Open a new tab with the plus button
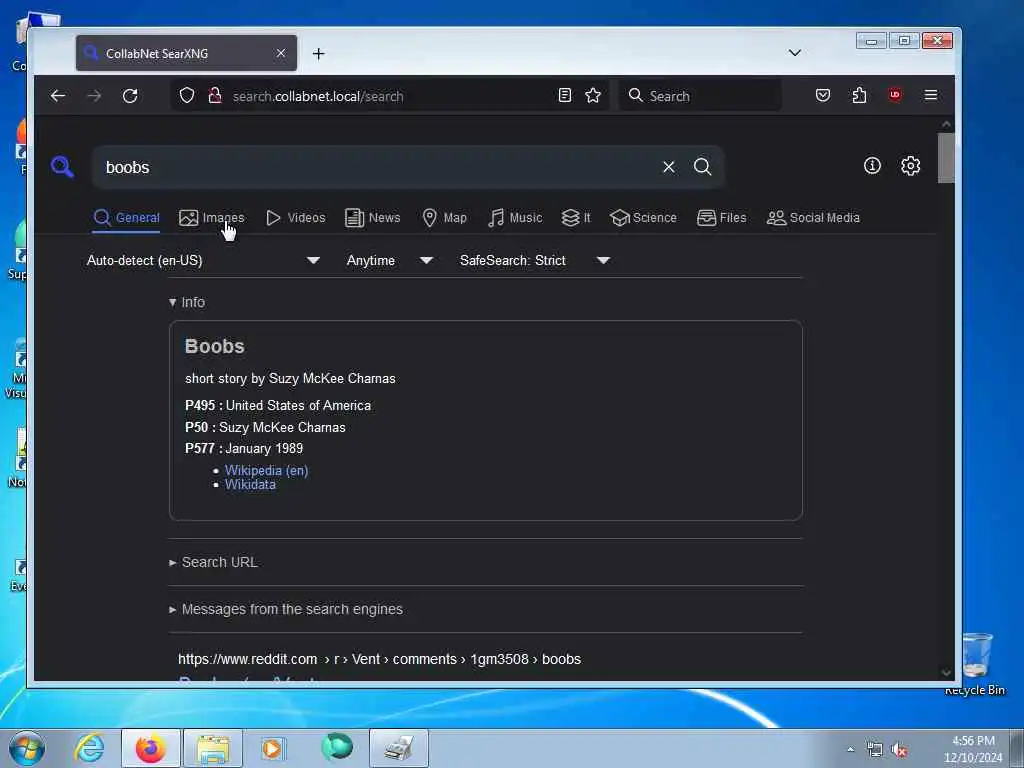 click(318, 54)
